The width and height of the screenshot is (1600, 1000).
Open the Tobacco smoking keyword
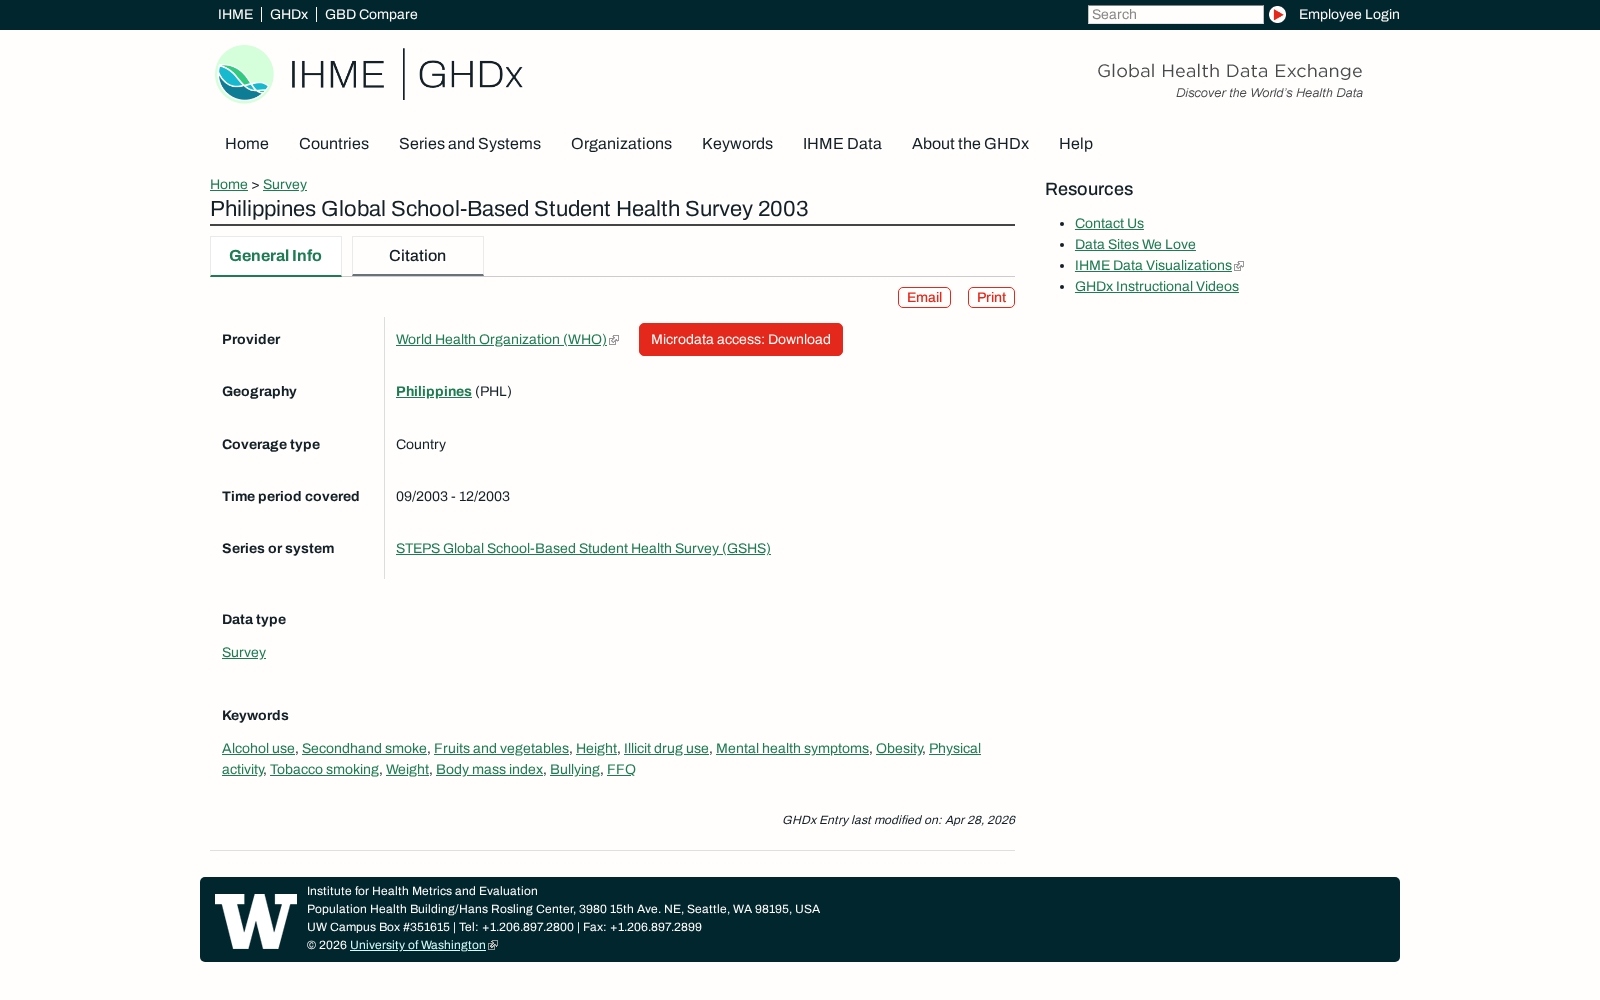point(324,770)
